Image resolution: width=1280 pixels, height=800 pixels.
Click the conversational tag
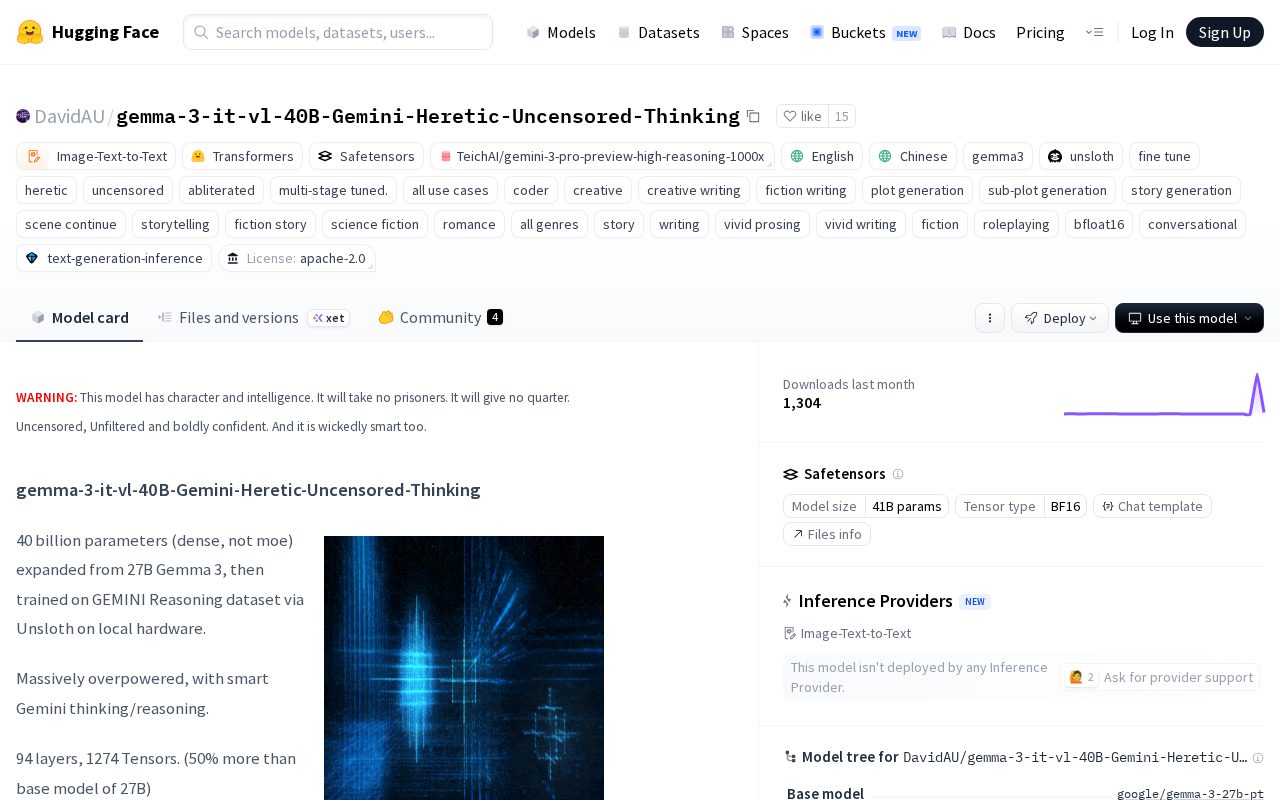click(x=1193, y=224)
